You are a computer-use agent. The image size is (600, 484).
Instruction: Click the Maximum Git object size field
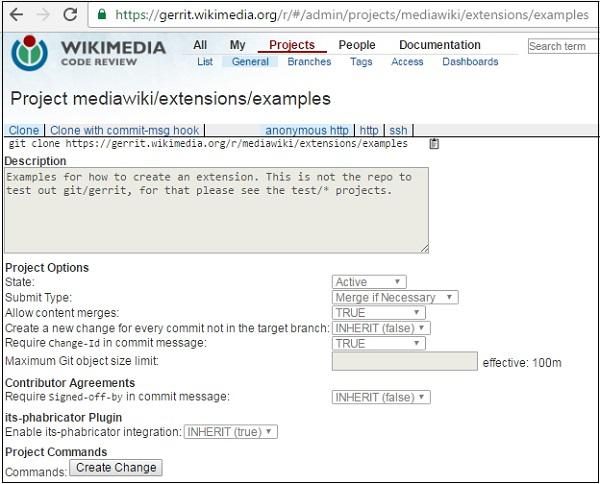(405, 361)
